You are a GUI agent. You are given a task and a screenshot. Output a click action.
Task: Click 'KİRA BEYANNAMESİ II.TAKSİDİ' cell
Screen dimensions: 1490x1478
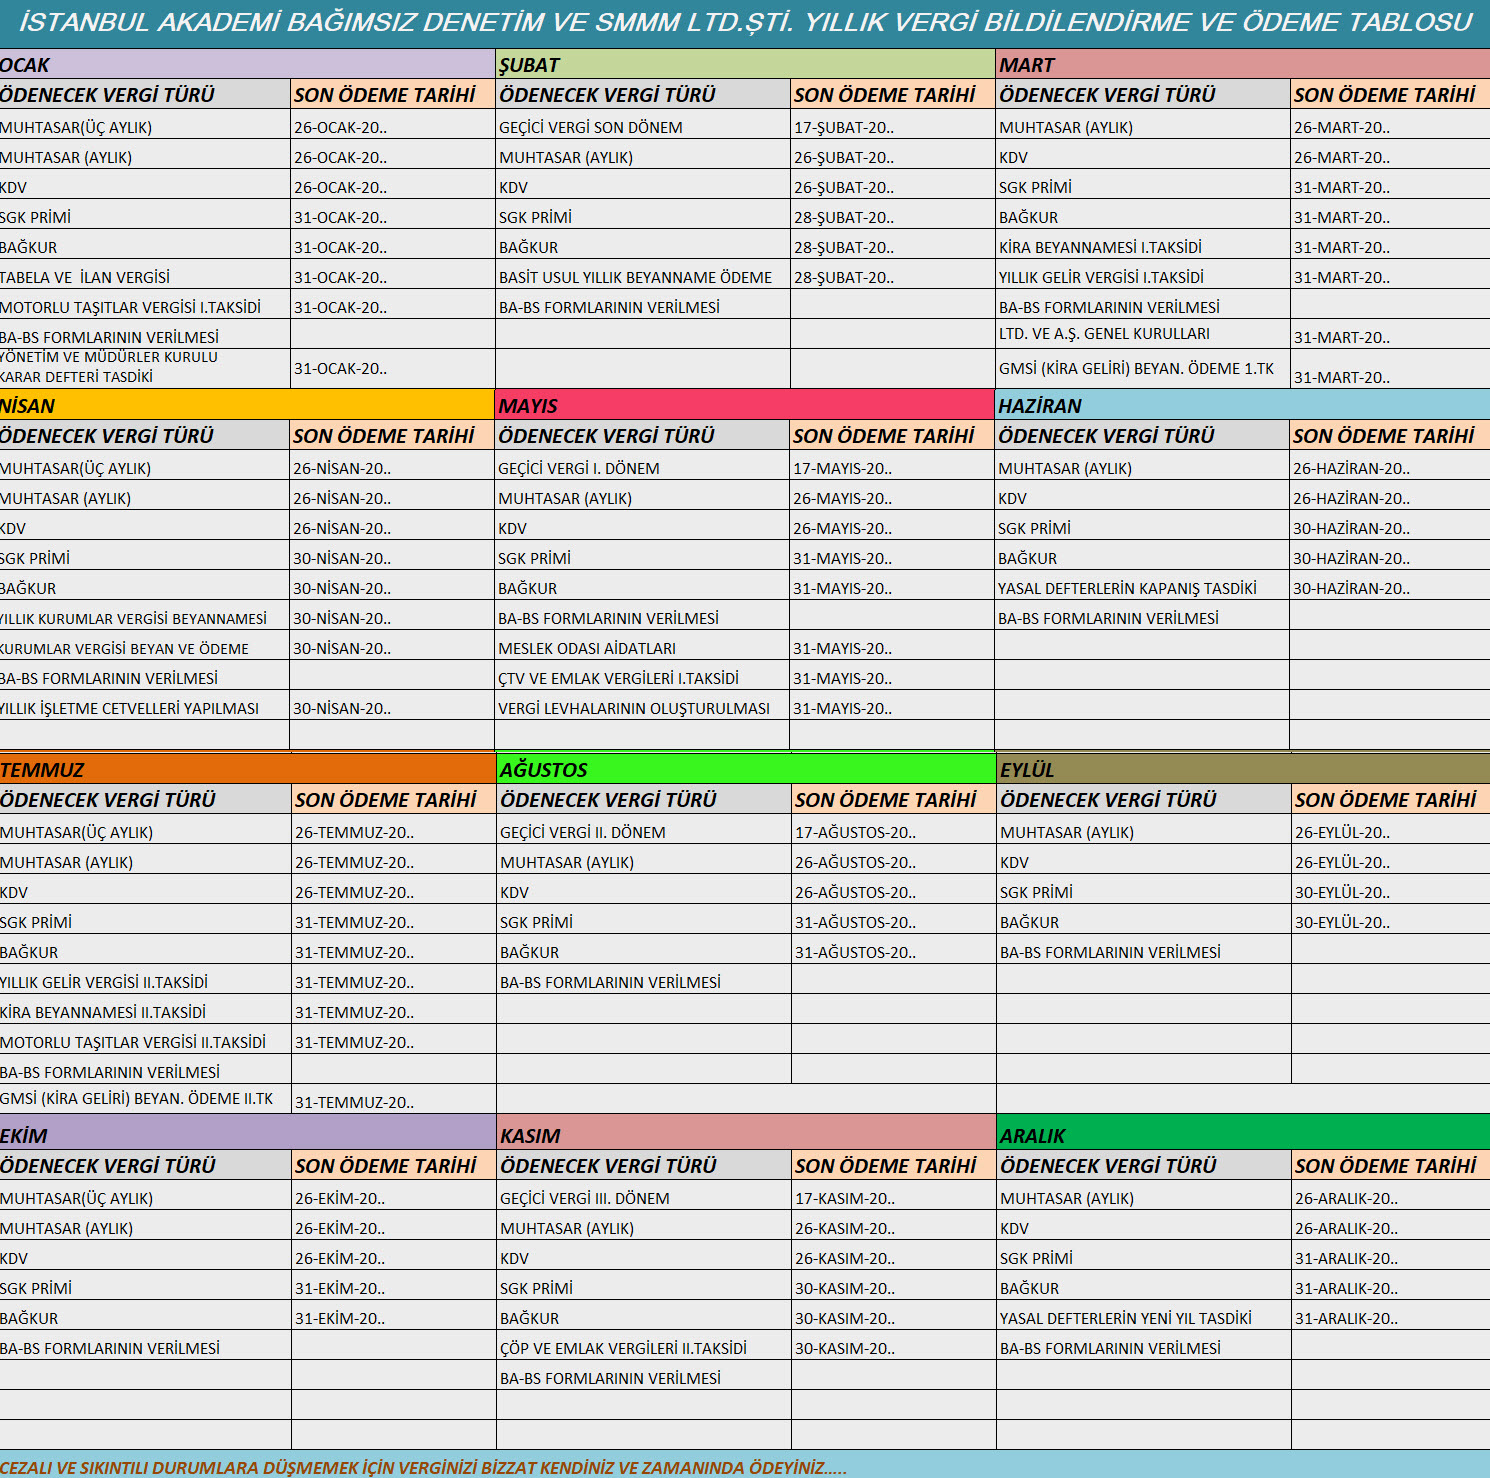(x=146, y=1011)
